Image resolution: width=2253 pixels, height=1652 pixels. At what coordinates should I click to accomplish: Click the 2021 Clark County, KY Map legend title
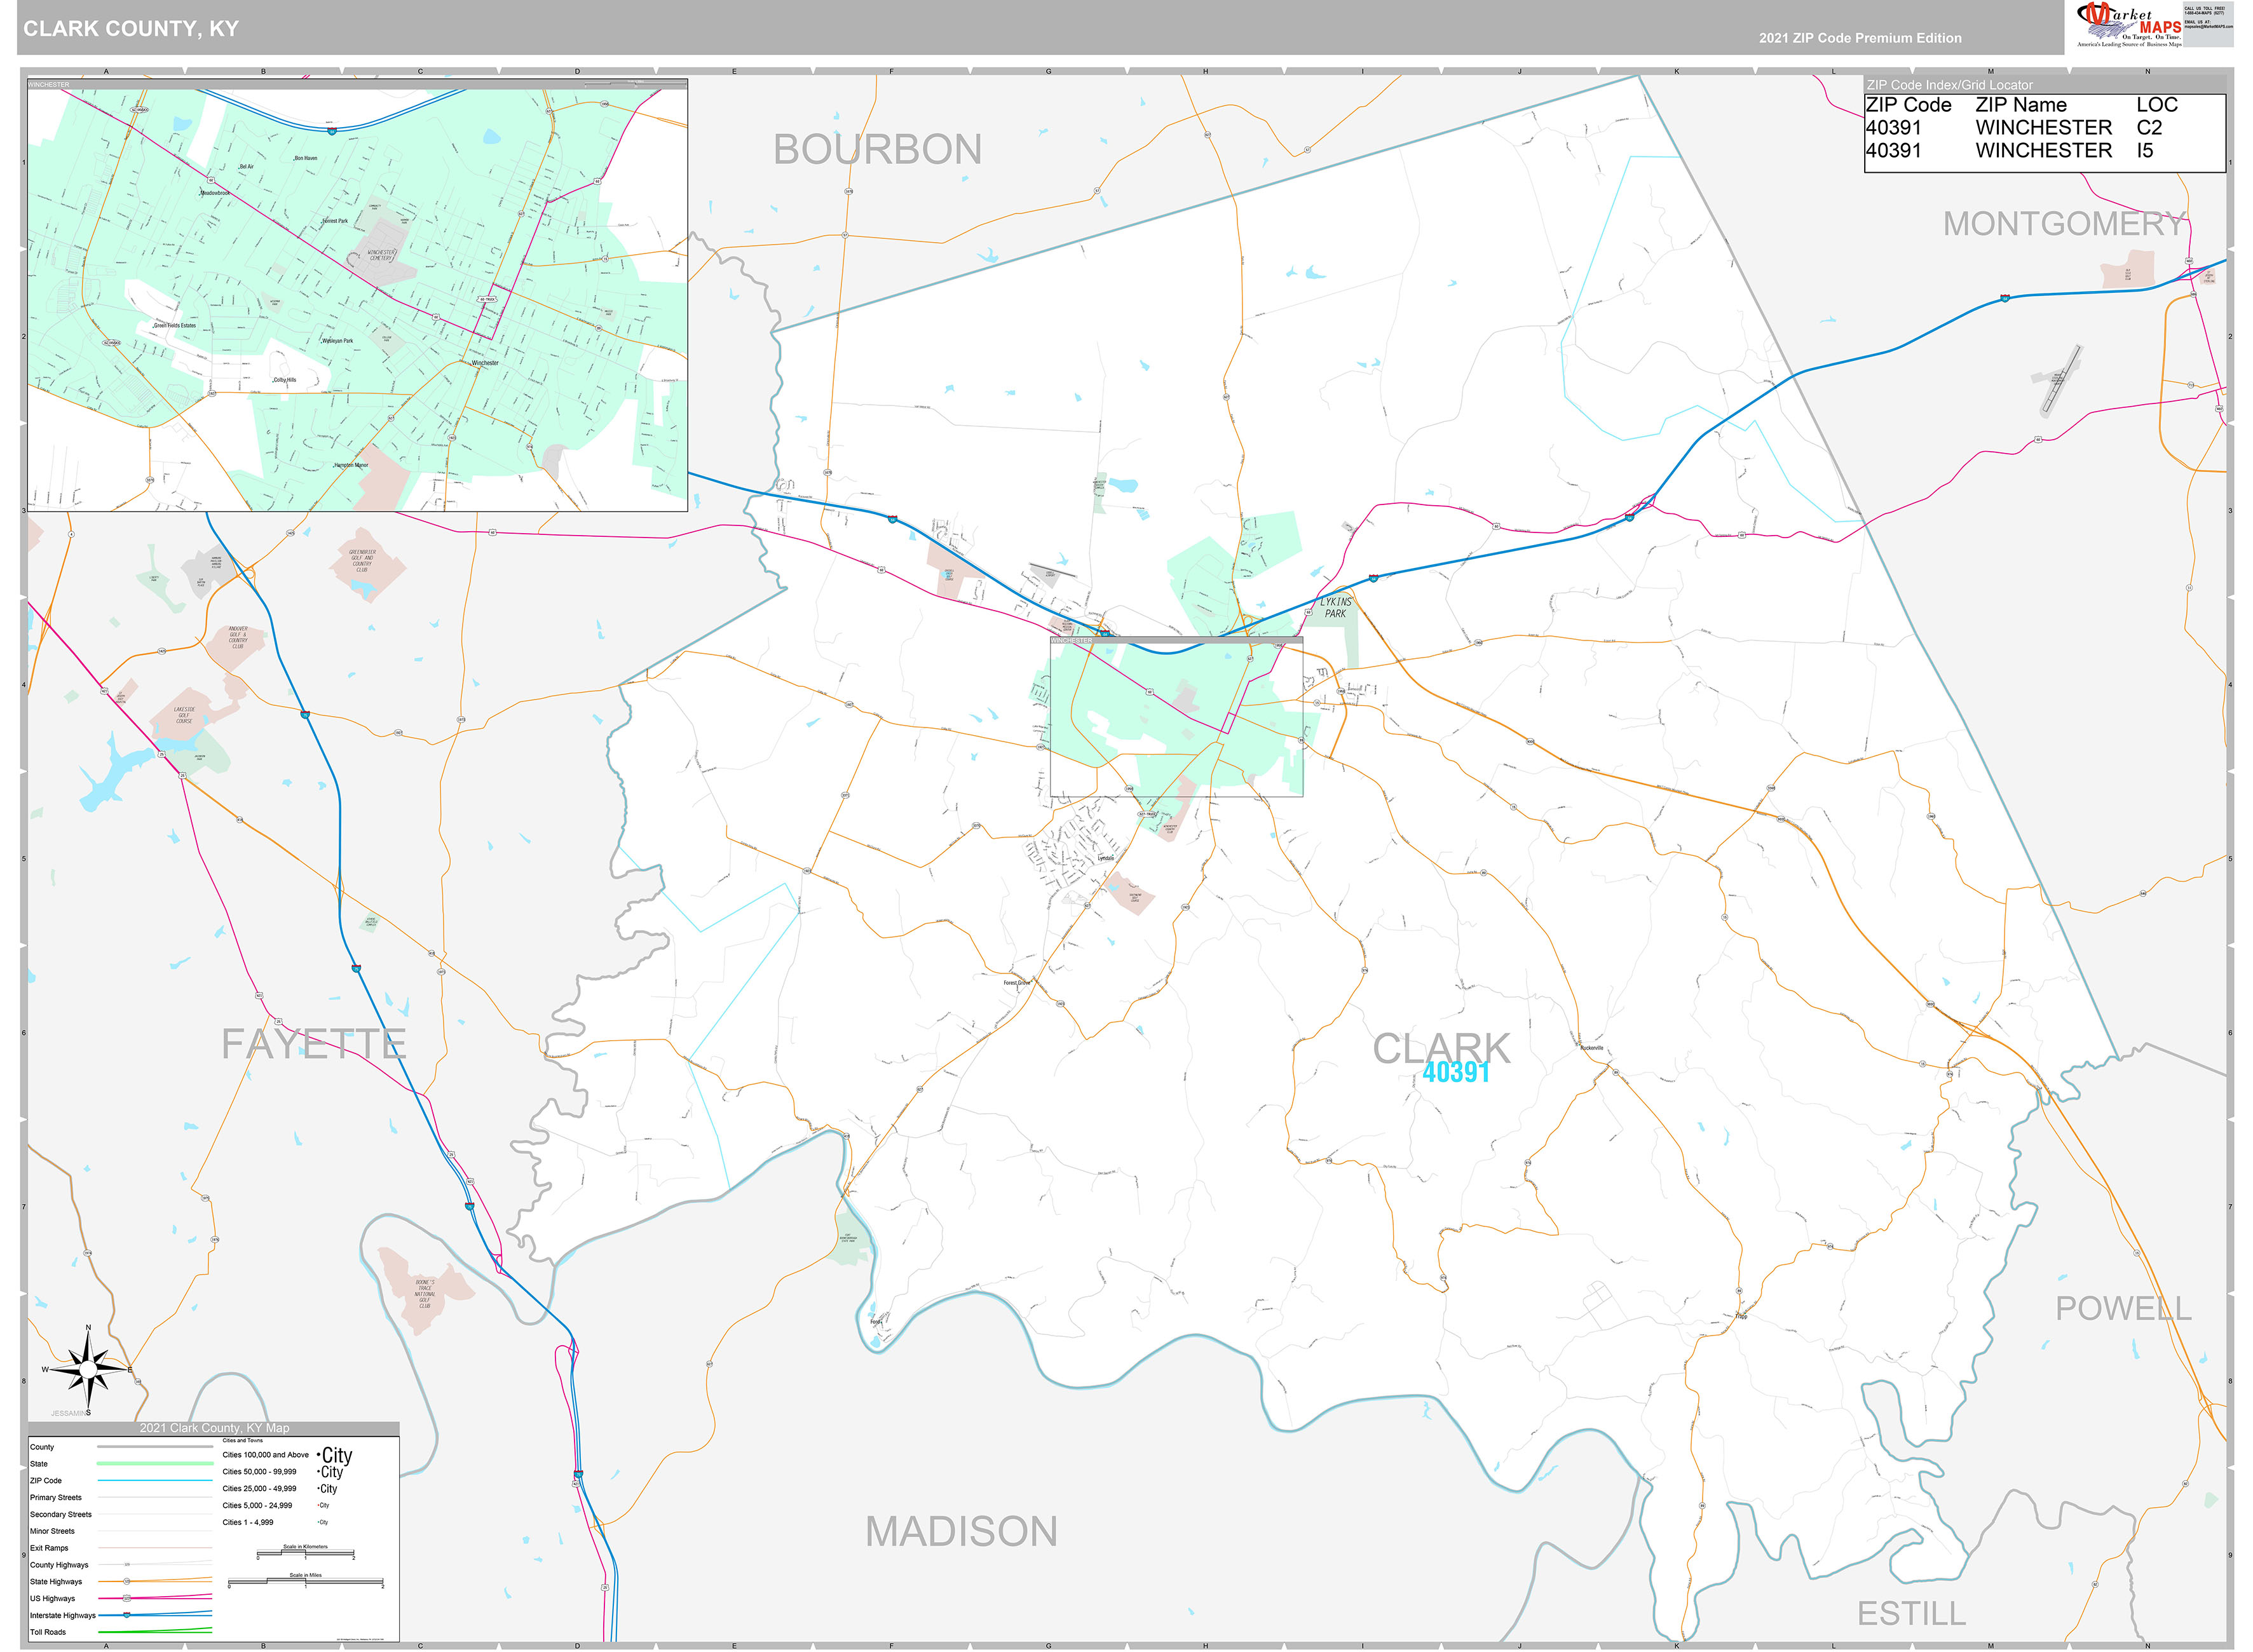coord(214,1428)
